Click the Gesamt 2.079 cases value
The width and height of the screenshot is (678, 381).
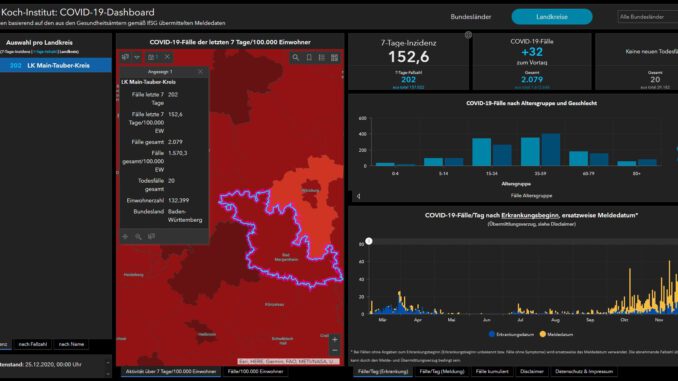pyautogui.click(x=532, y=80)
